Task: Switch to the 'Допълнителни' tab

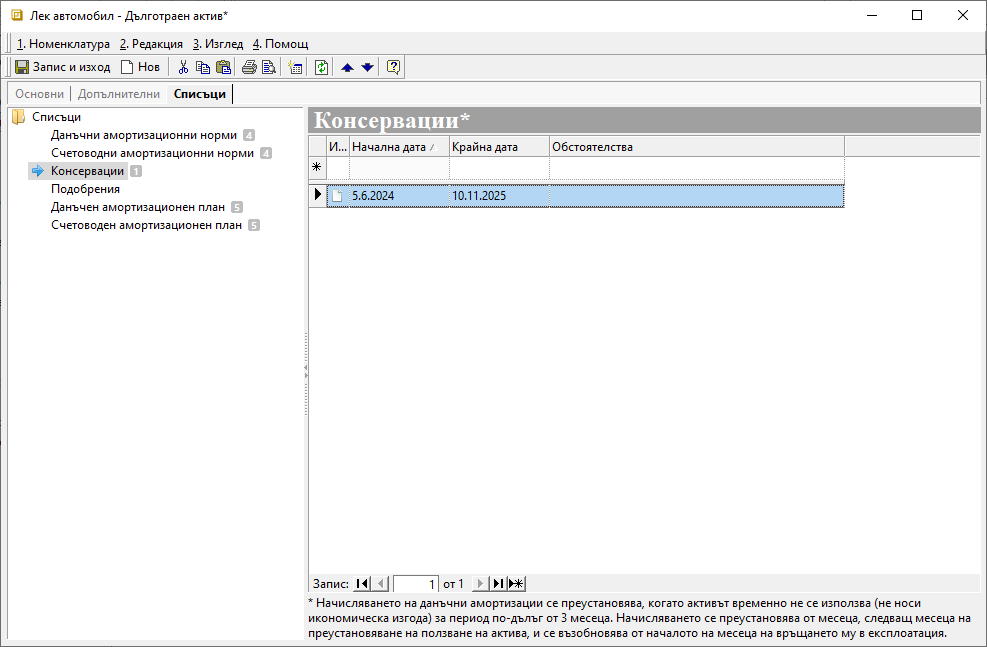Action: coord(118,94)
